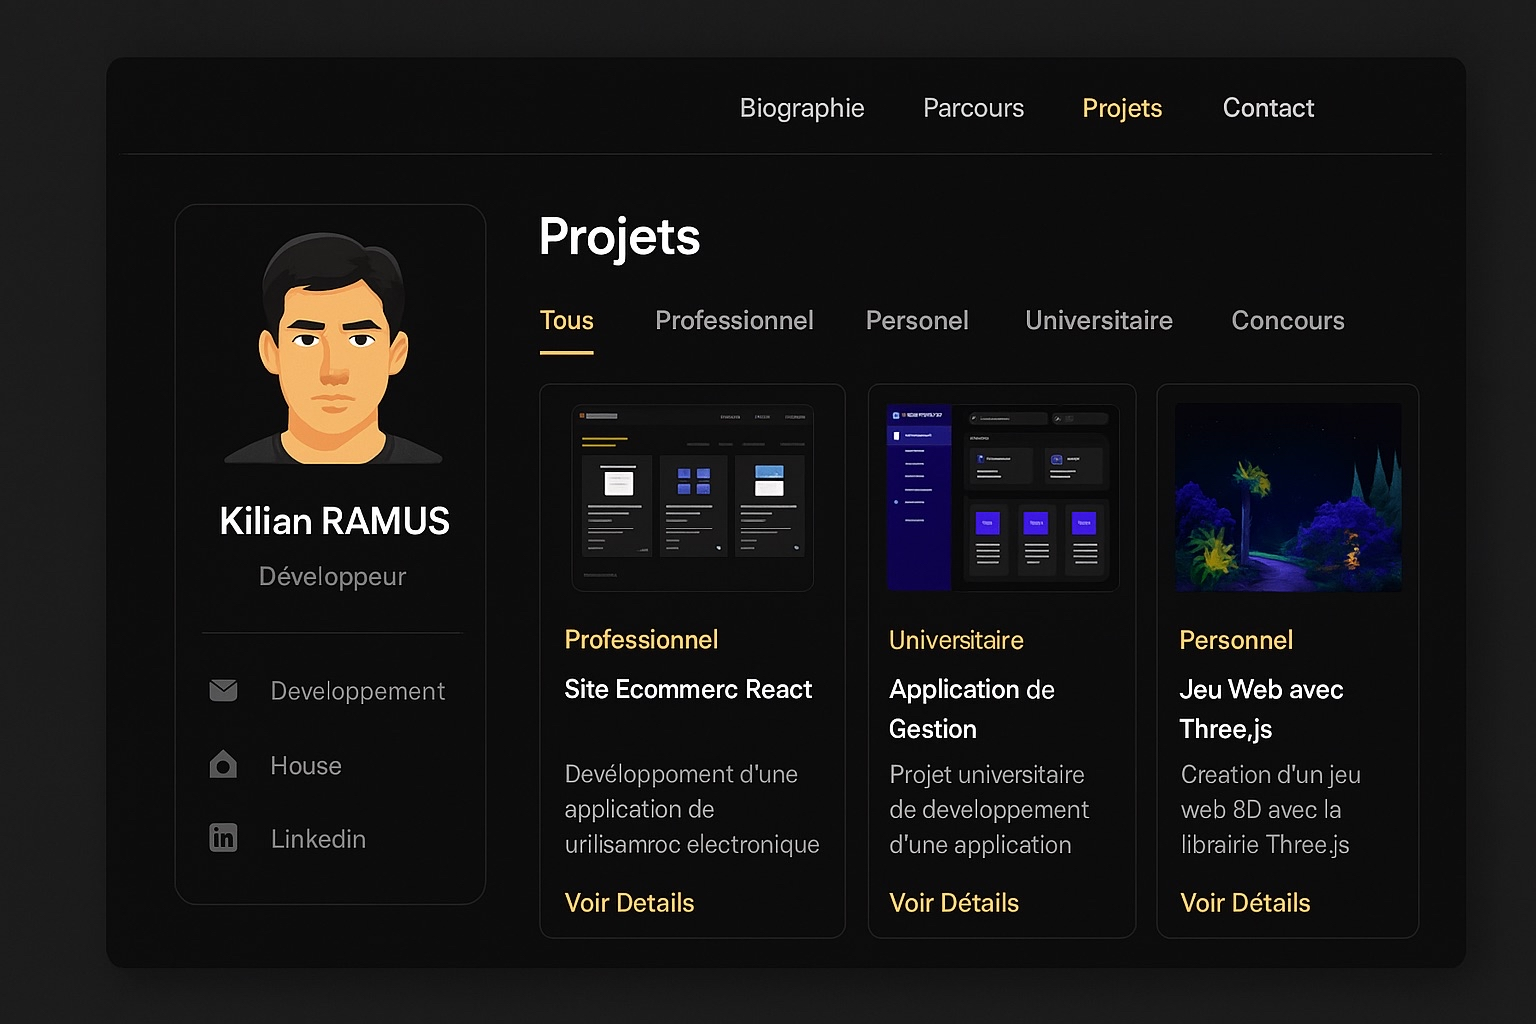
Task: Click the Linkedin text link in sidebar
Action: tap(318, 839)
